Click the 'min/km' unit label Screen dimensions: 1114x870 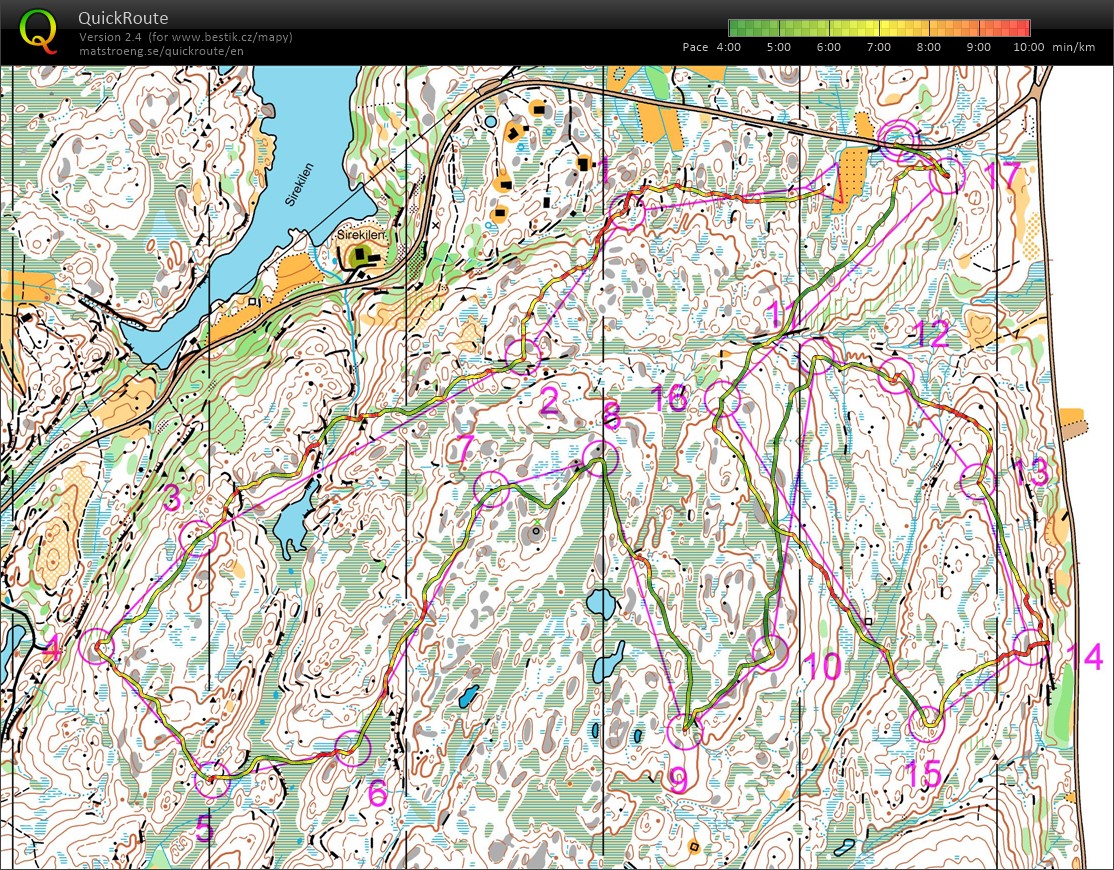click(1074, 47)
